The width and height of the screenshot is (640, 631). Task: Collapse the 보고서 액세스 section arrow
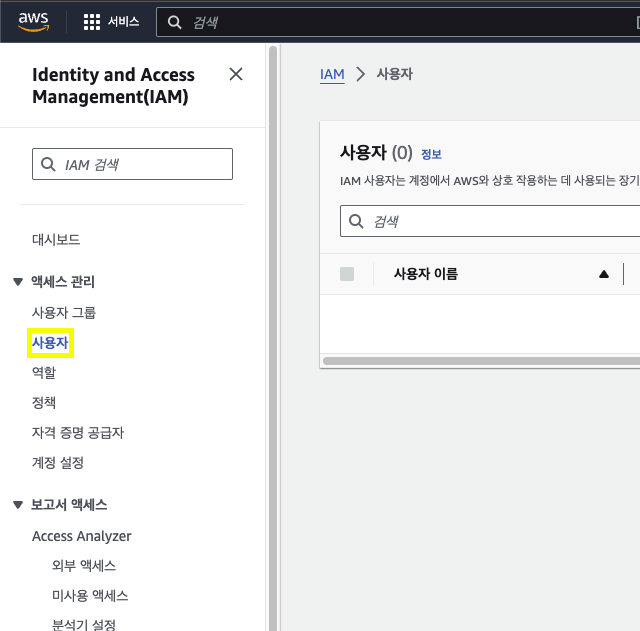click(x=18, y=505)
